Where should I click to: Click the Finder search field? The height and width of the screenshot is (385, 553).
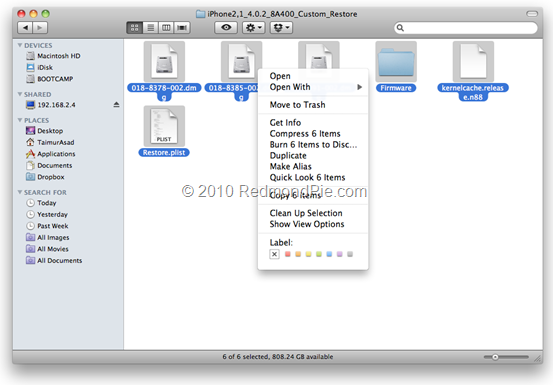466,28
